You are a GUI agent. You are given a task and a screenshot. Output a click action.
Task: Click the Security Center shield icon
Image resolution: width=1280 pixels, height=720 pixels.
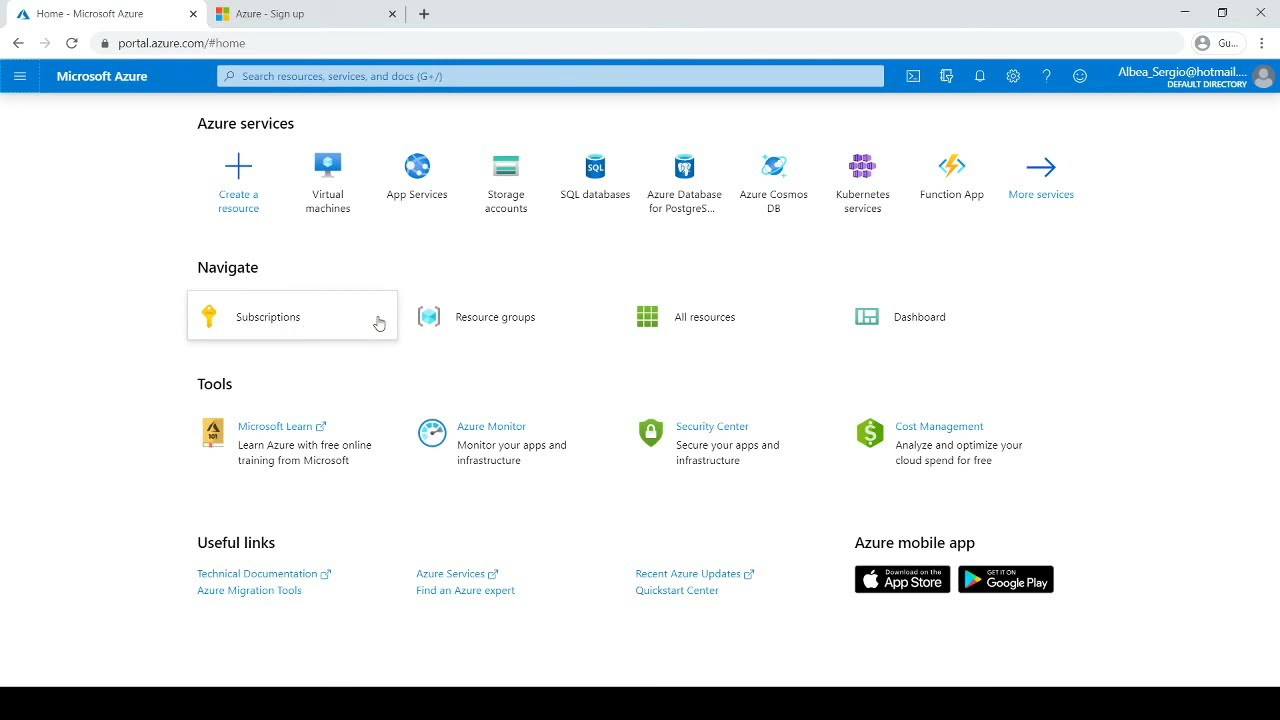(x=651, y=433)
